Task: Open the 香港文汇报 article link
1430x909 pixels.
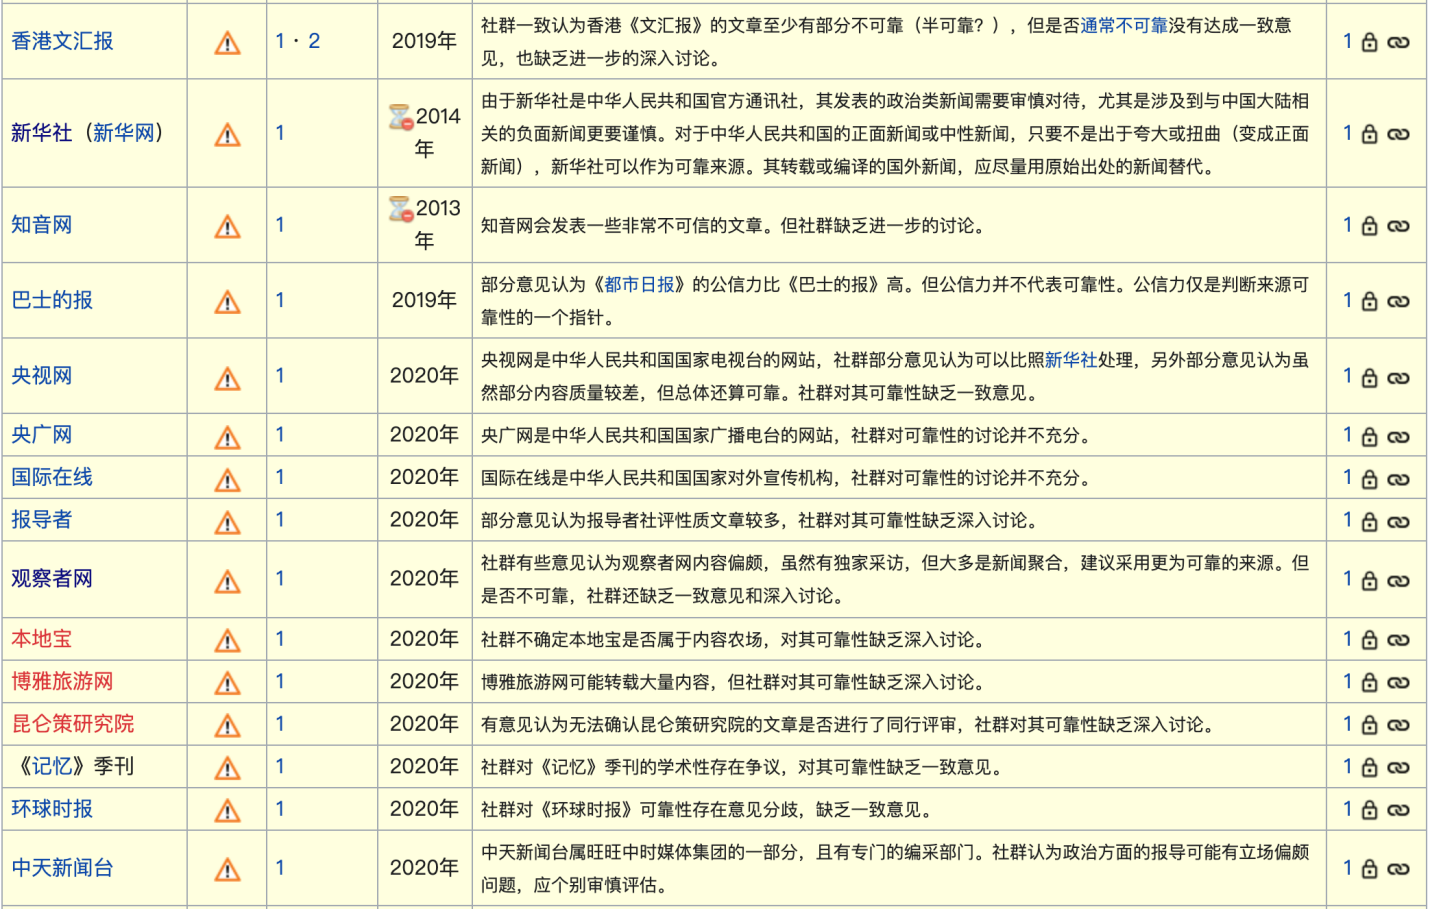Action: click(x=62, y=41)
